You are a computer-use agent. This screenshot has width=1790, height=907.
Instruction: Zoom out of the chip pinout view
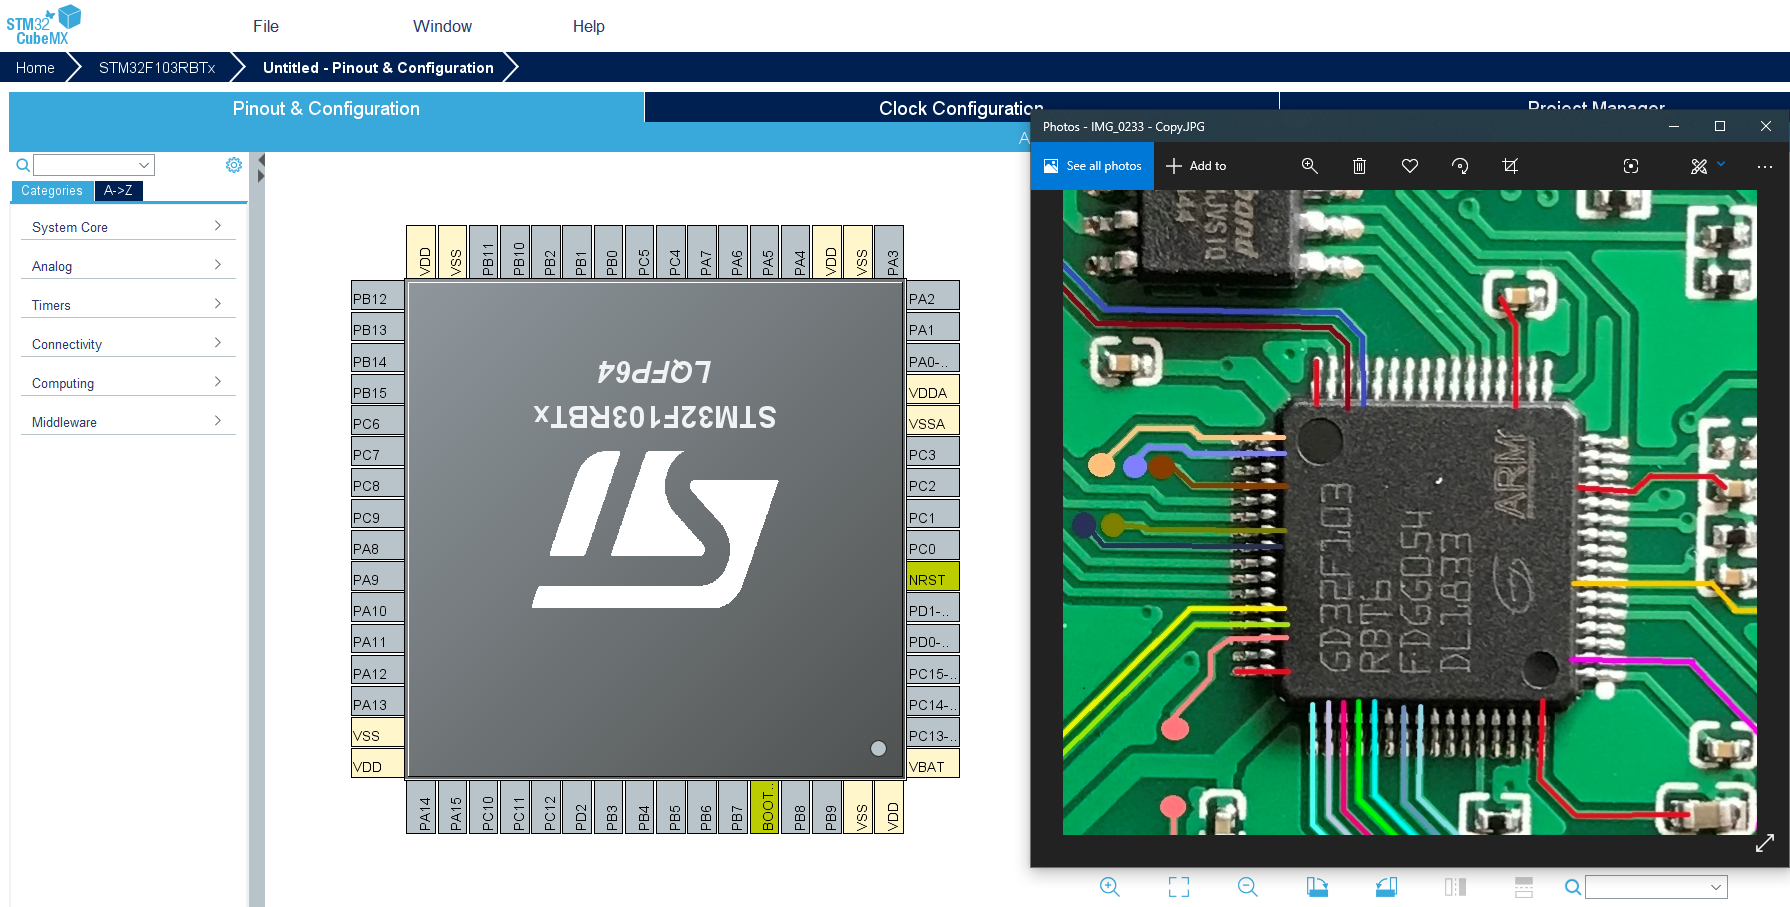click(1247, 887)
